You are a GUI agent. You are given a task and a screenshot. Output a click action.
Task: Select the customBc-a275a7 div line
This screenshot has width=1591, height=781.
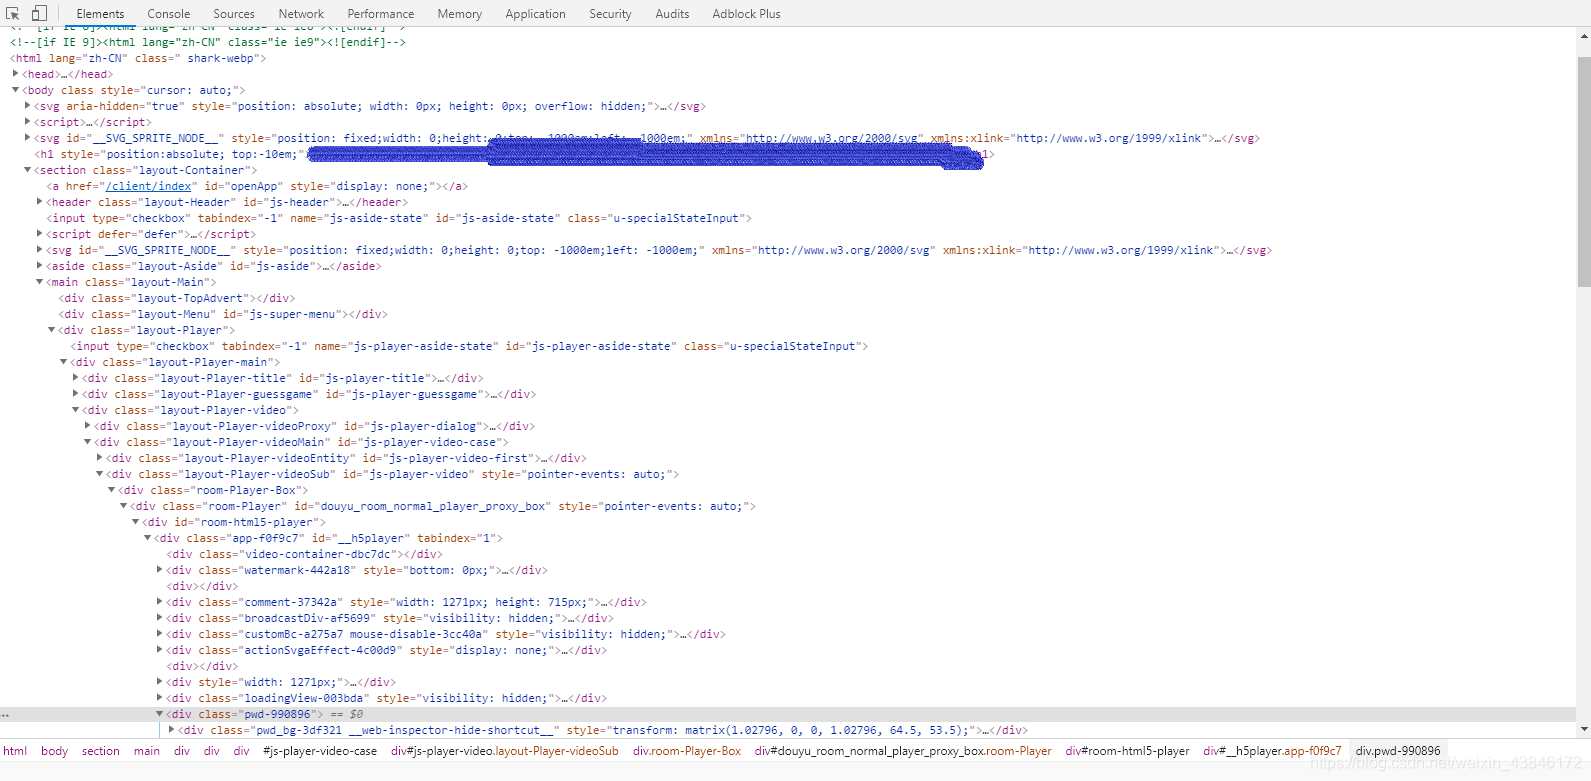point(446,634)
